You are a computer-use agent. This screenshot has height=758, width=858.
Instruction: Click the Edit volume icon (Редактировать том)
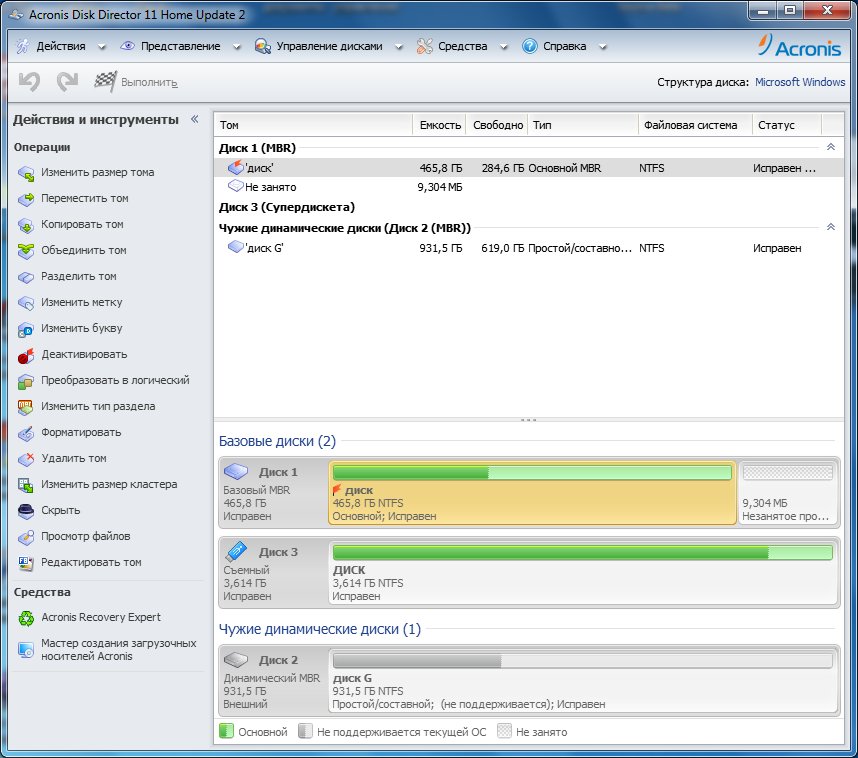(26, 563)
